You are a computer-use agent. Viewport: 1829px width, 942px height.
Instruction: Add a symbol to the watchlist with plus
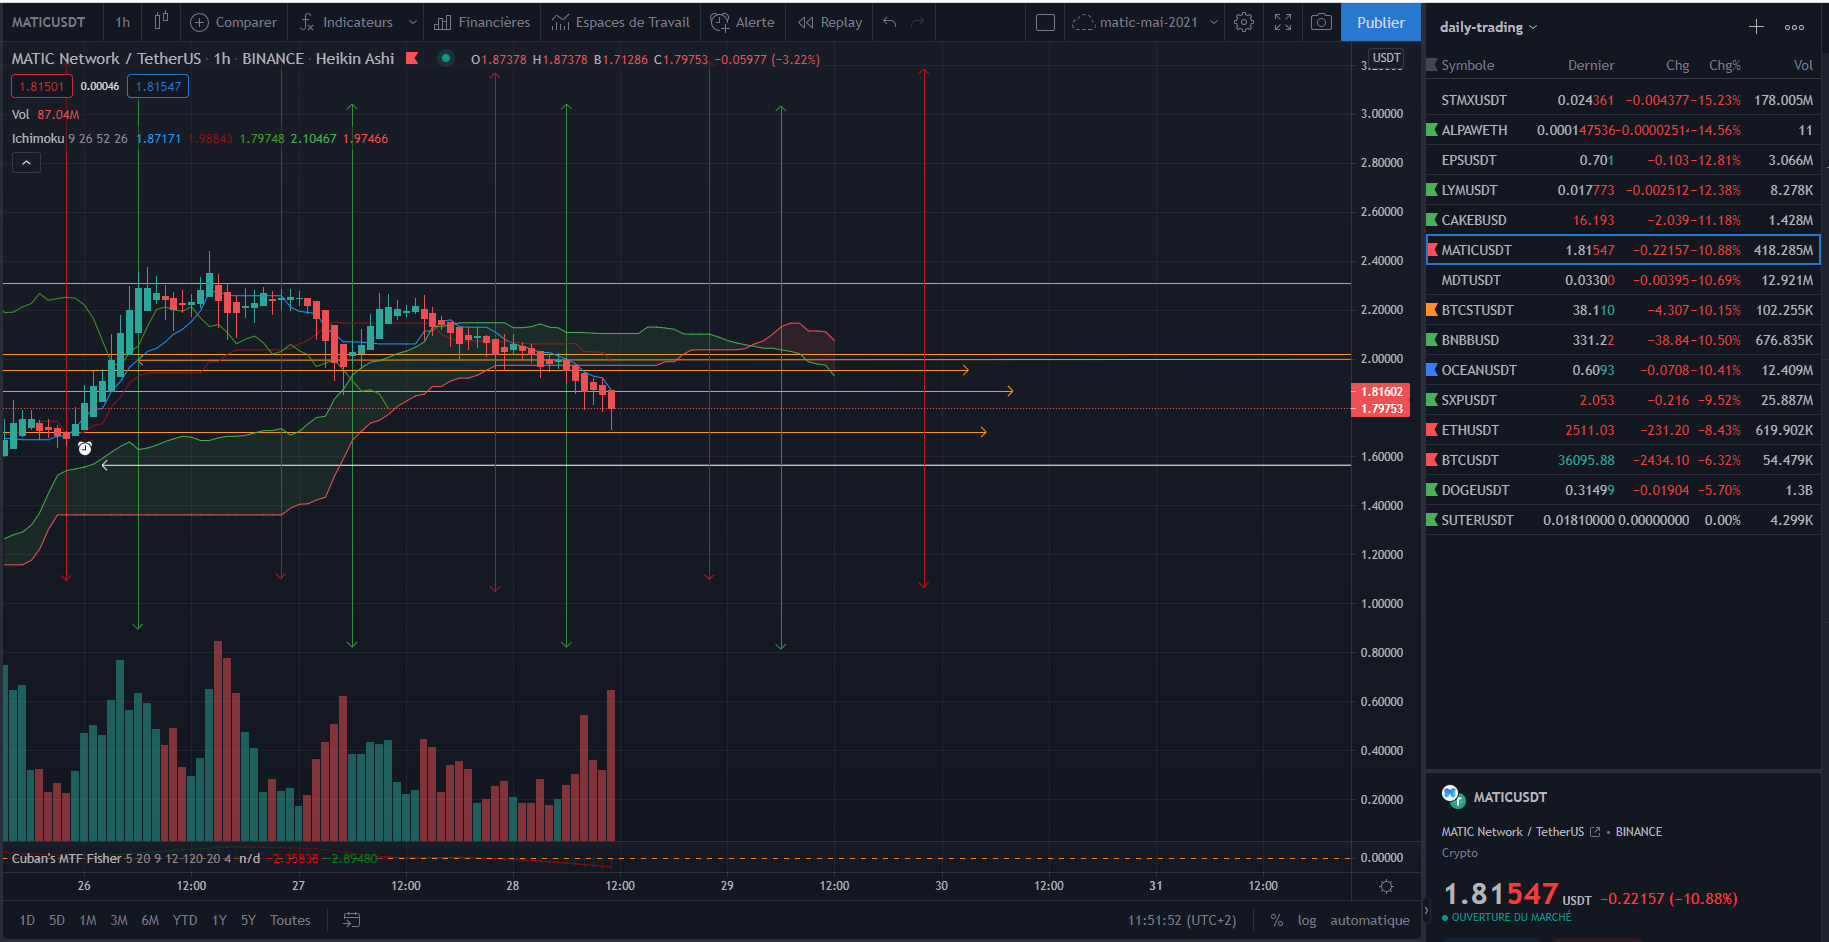point(1756,27)
